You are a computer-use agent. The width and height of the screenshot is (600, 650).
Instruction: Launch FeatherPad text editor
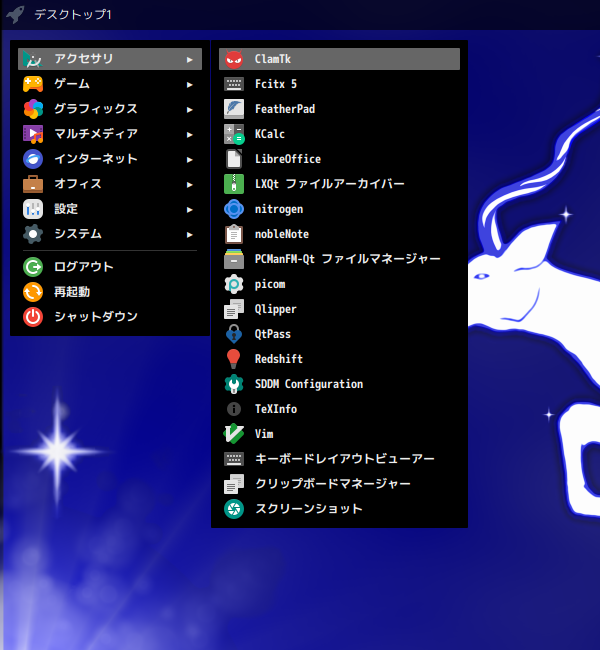click(339, 109)
